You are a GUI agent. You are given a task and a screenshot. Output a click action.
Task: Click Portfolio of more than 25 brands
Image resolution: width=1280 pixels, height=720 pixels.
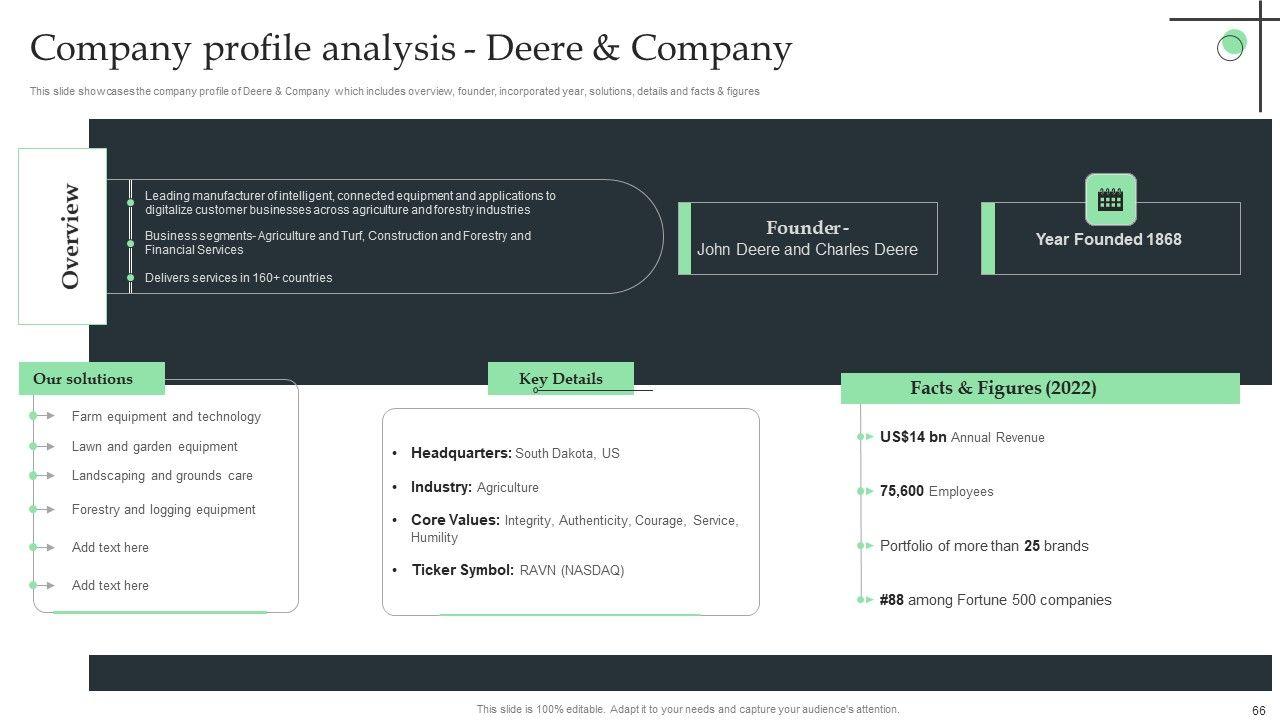984,546
